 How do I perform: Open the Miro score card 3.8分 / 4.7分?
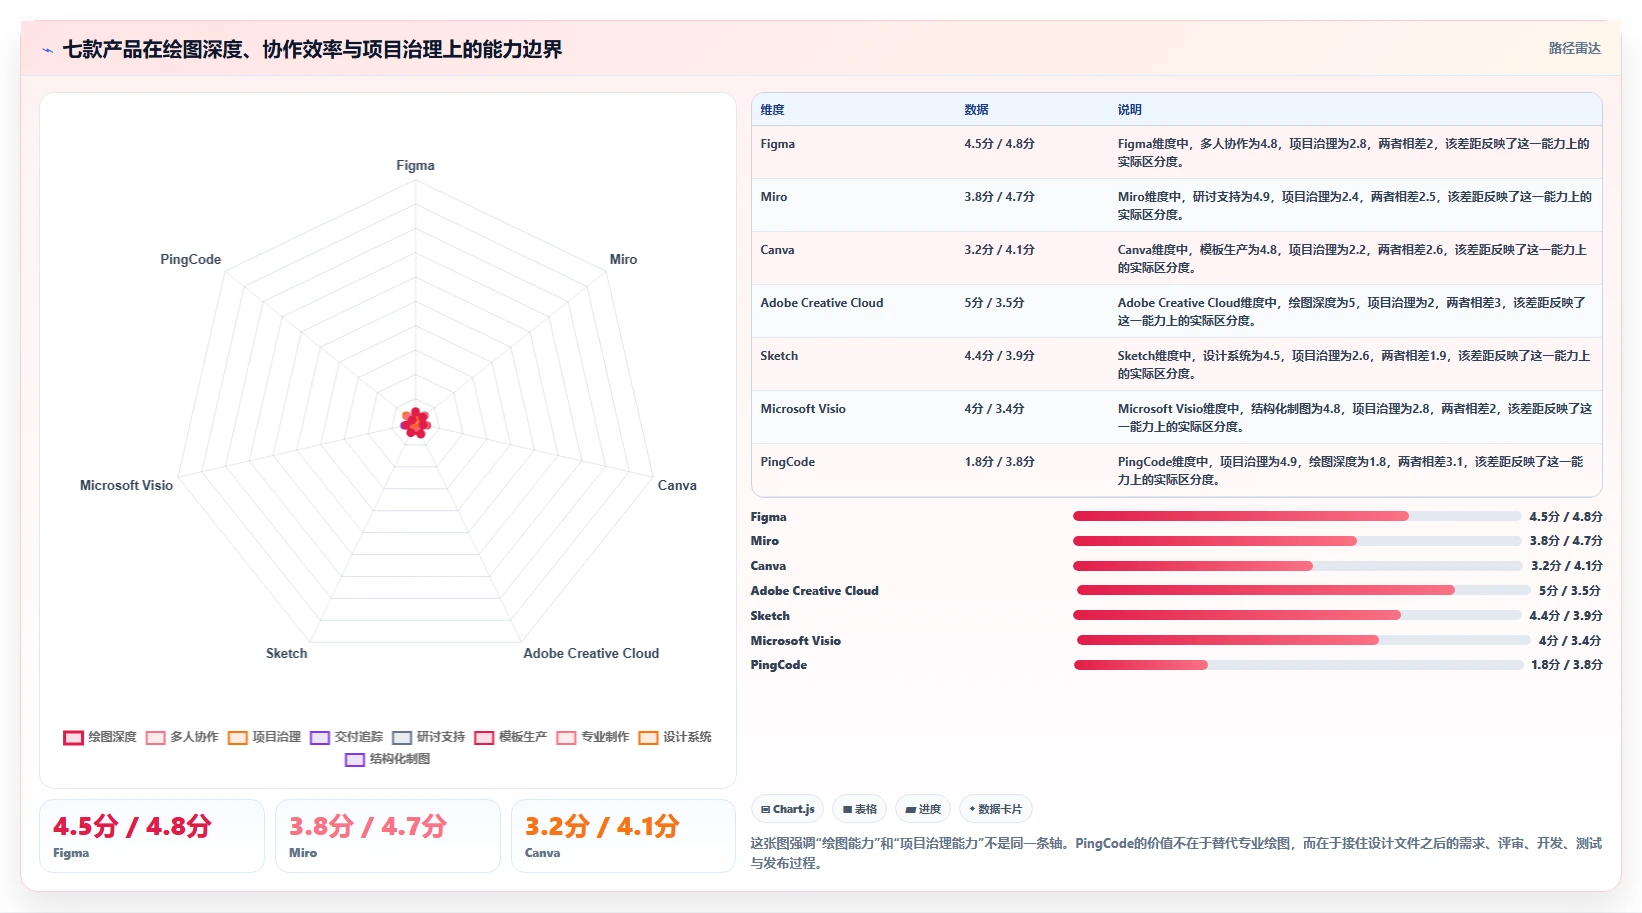coord(388,836)
